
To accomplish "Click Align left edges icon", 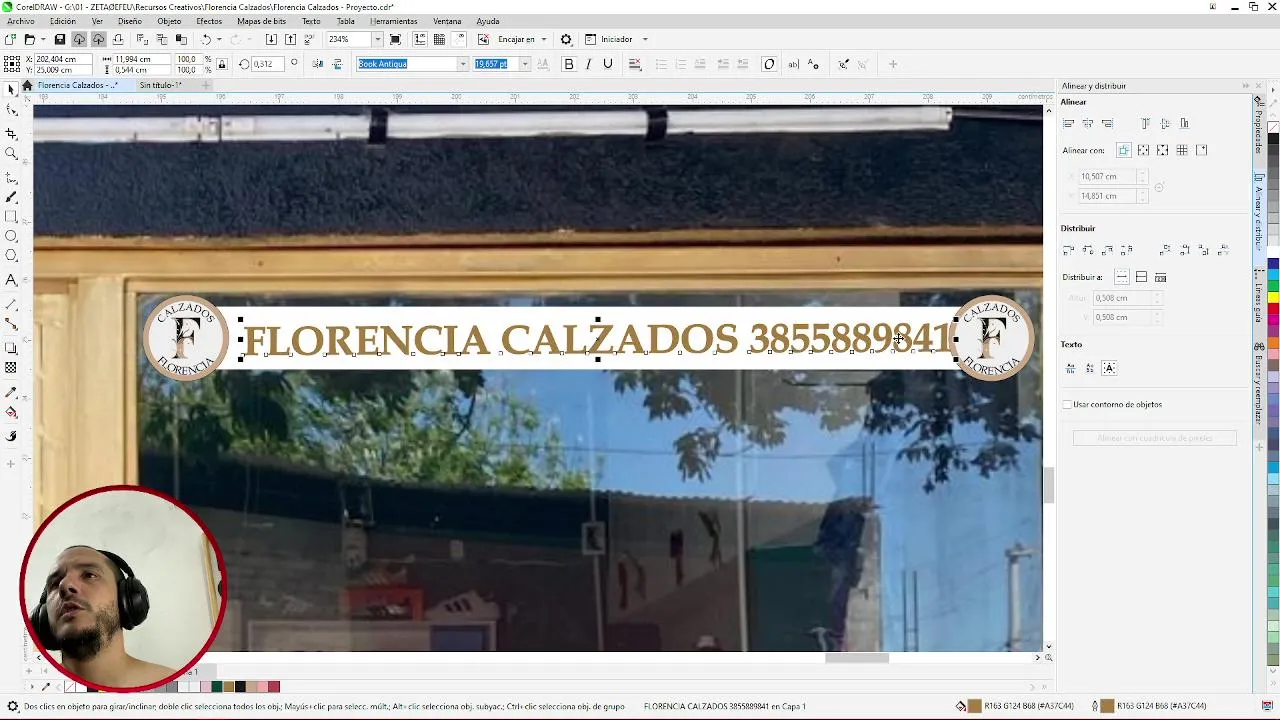I will click(x=1068, y=123).
